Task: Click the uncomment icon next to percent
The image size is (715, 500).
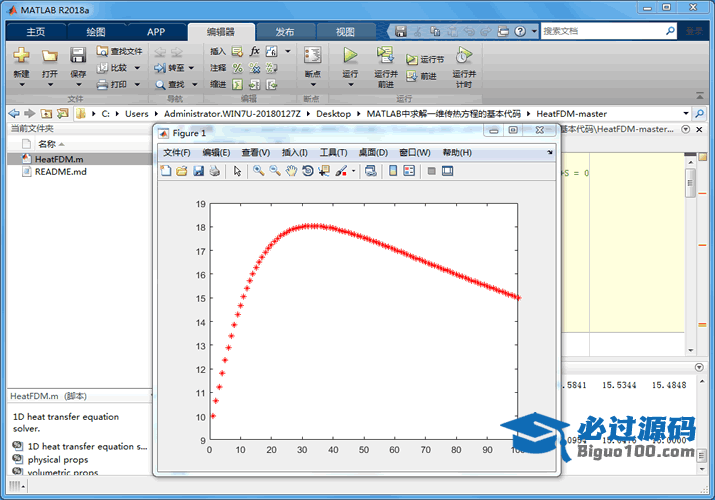Action: pyautogui.click(x=254, y=68)
